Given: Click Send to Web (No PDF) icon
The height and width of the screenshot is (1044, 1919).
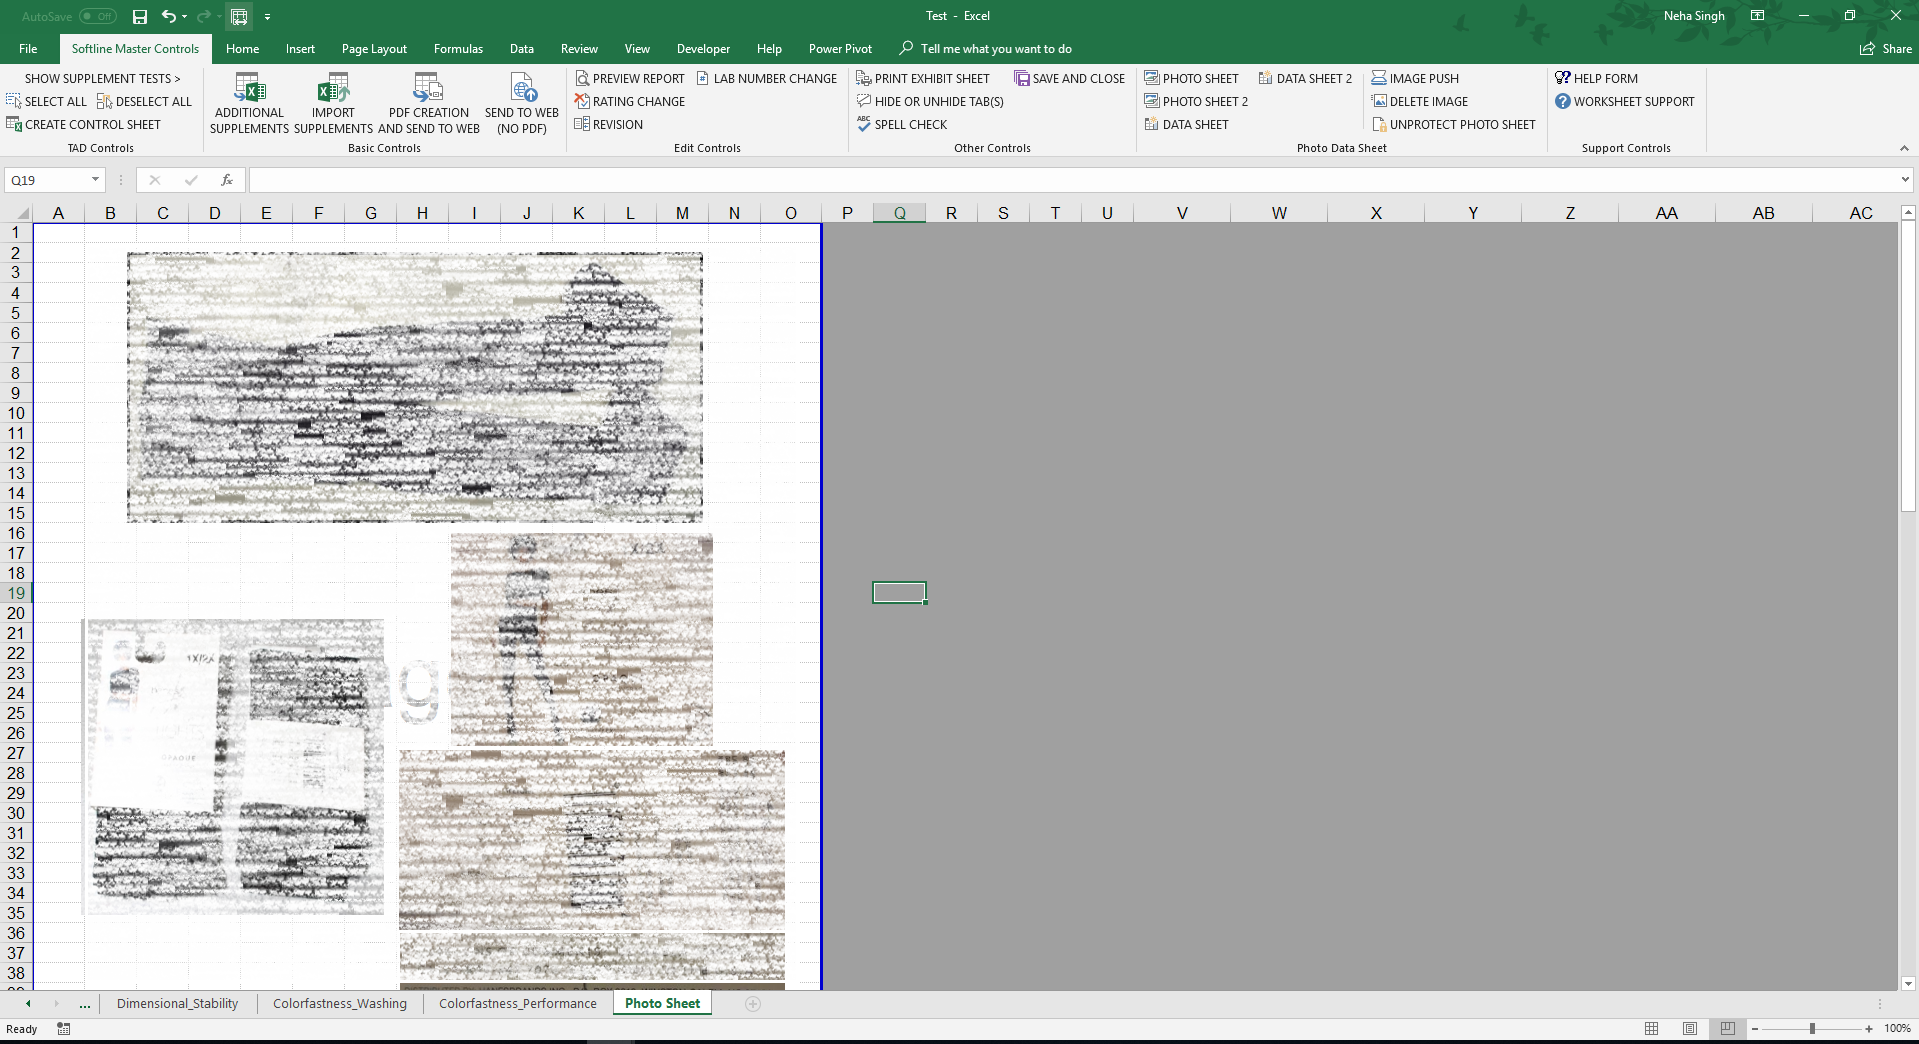Looking at the screenshot, I should click(x=522, y=89).
